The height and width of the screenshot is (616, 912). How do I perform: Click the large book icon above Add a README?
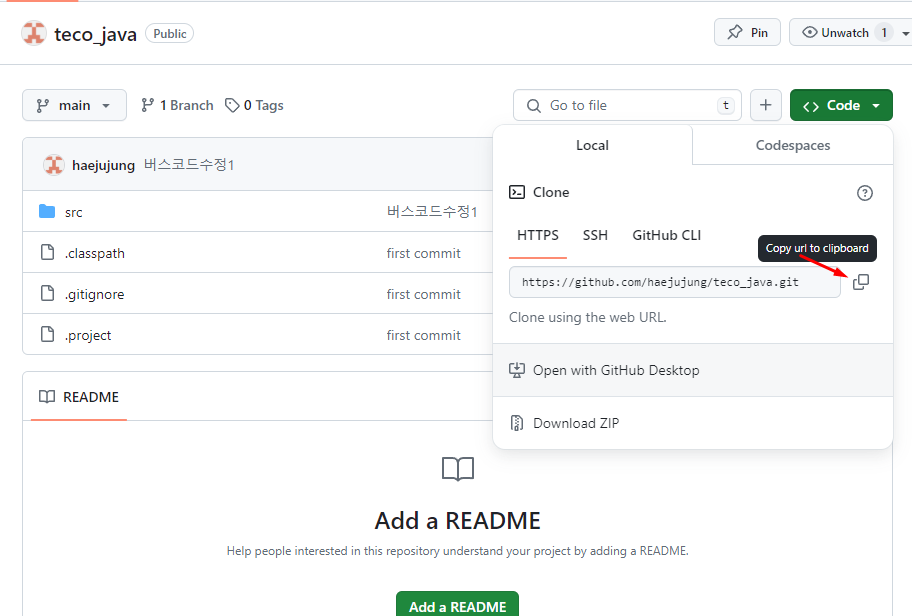tap(458, 469)
